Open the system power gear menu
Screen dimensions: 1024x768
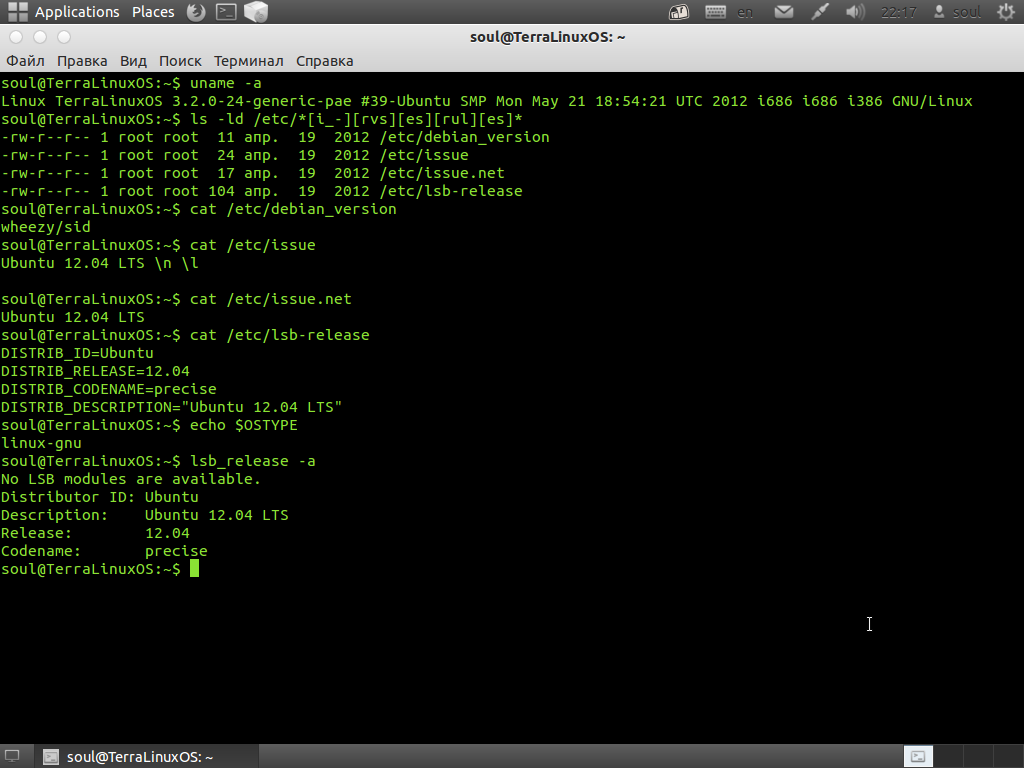[x=1006, y=12]
